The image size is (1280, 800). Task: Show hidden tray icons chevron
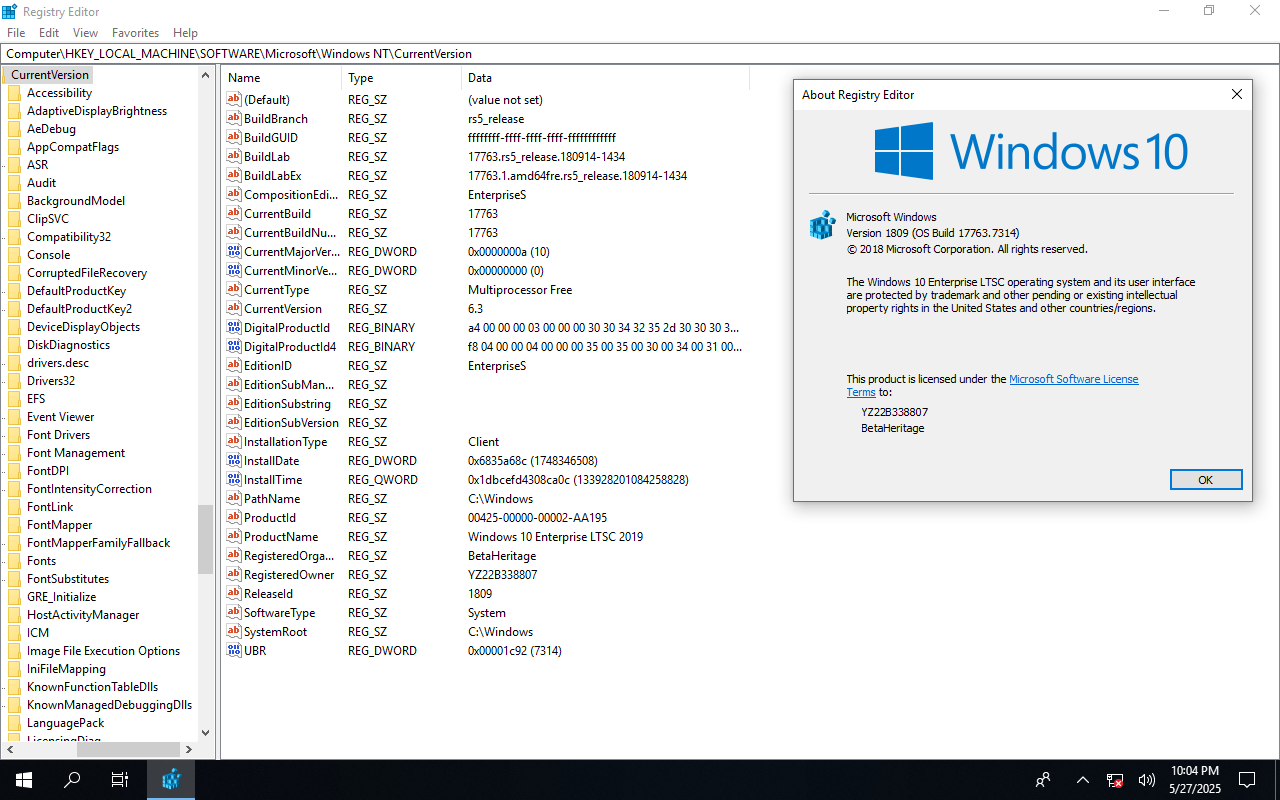click(x=1083, y=780)
